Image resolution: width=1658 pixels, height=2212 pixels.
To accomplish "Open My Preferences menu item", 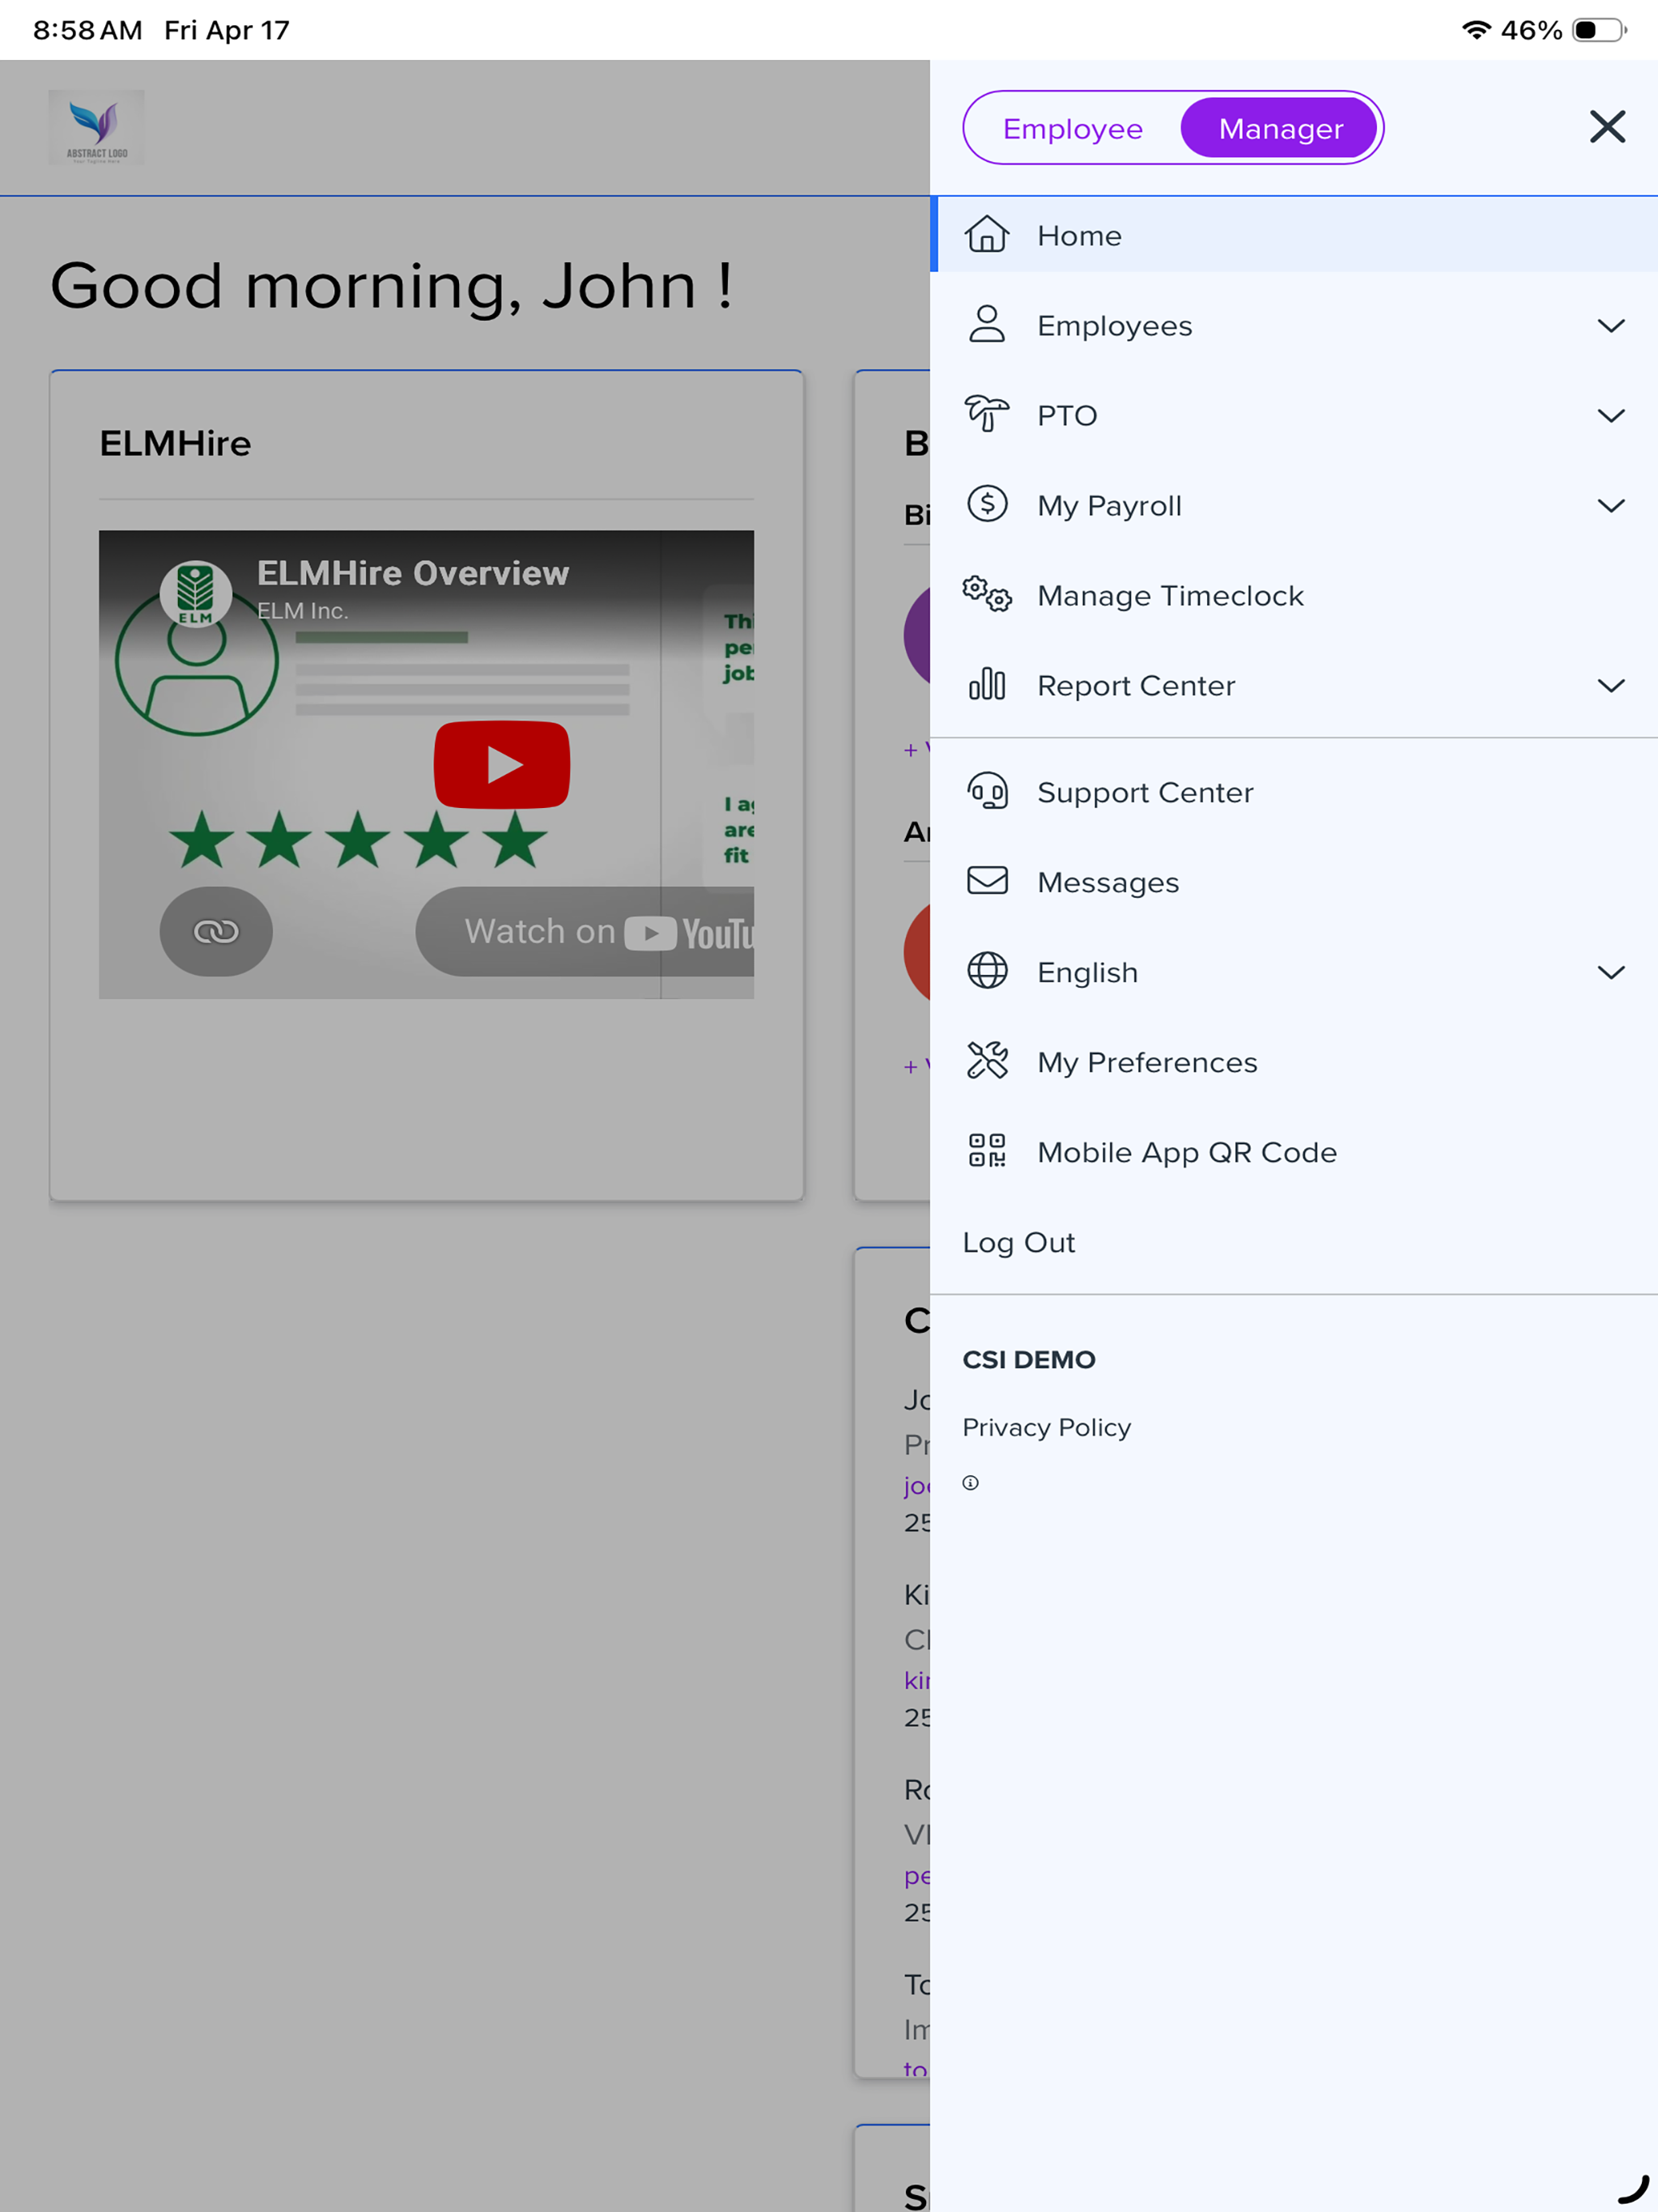I will click(x=1294, y=1063).
